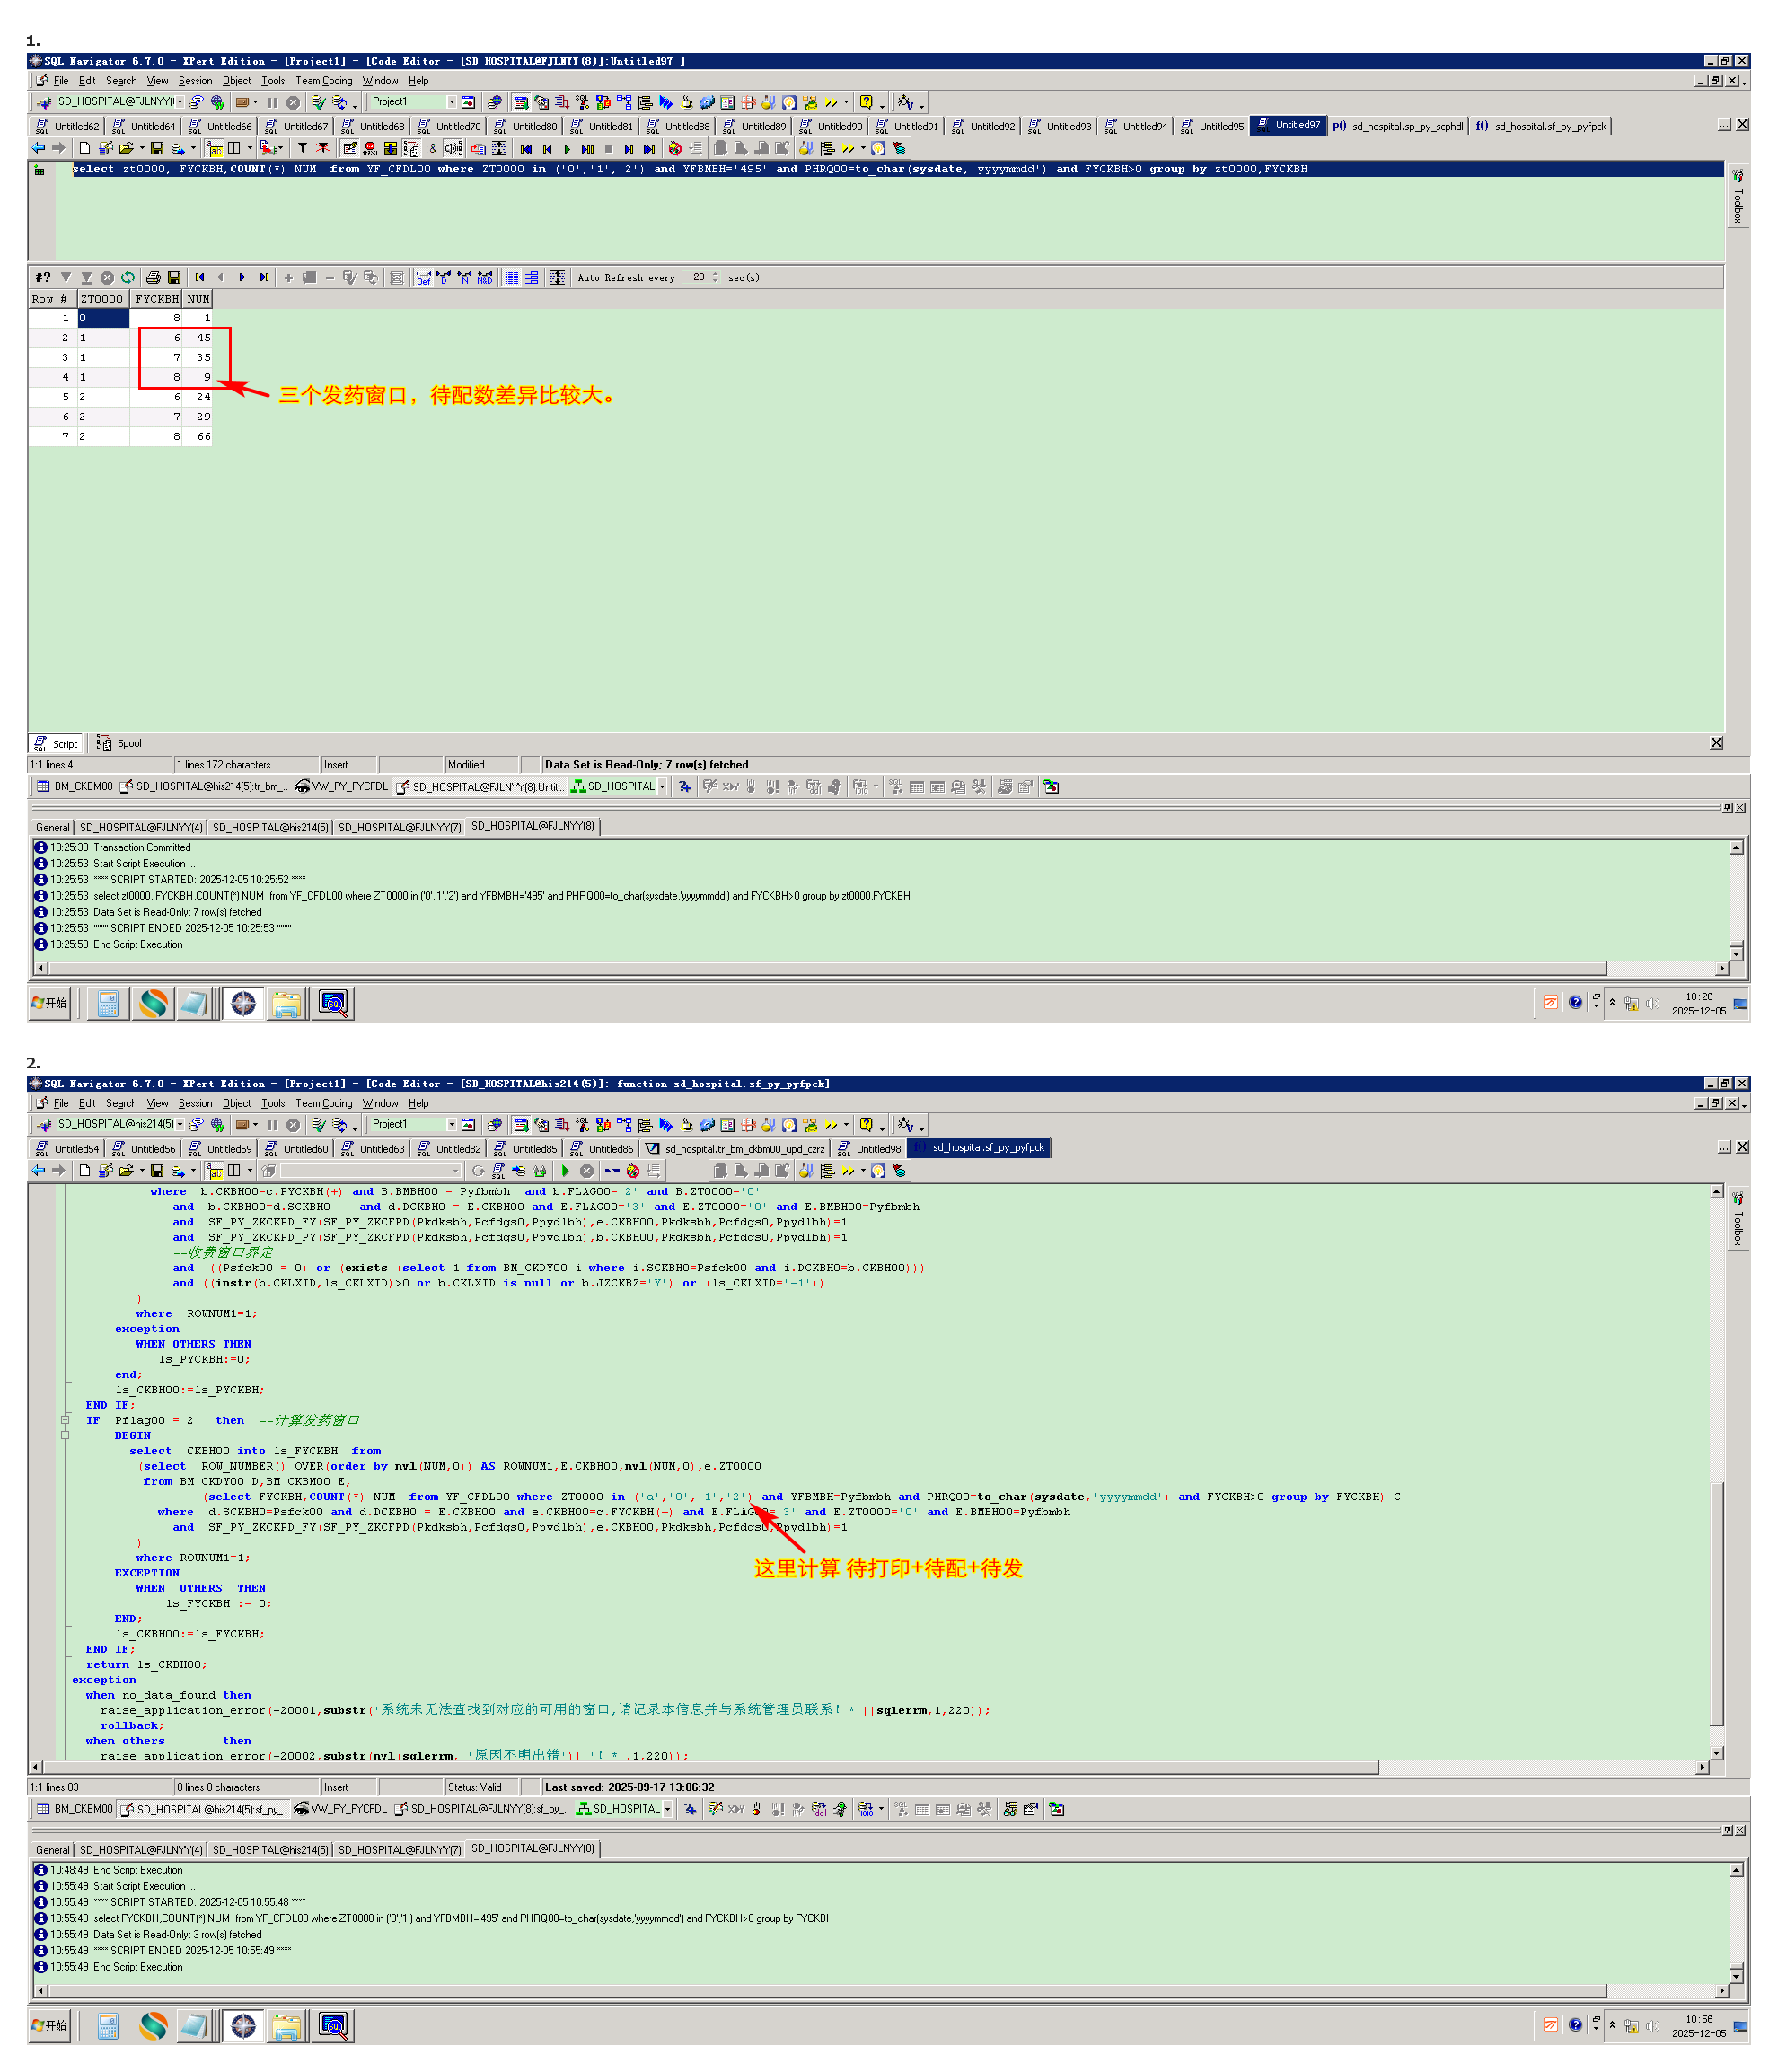This screenshot has height=2072, width=1778.
Task: Toggle the N&D column display mode
Action: 485,278
